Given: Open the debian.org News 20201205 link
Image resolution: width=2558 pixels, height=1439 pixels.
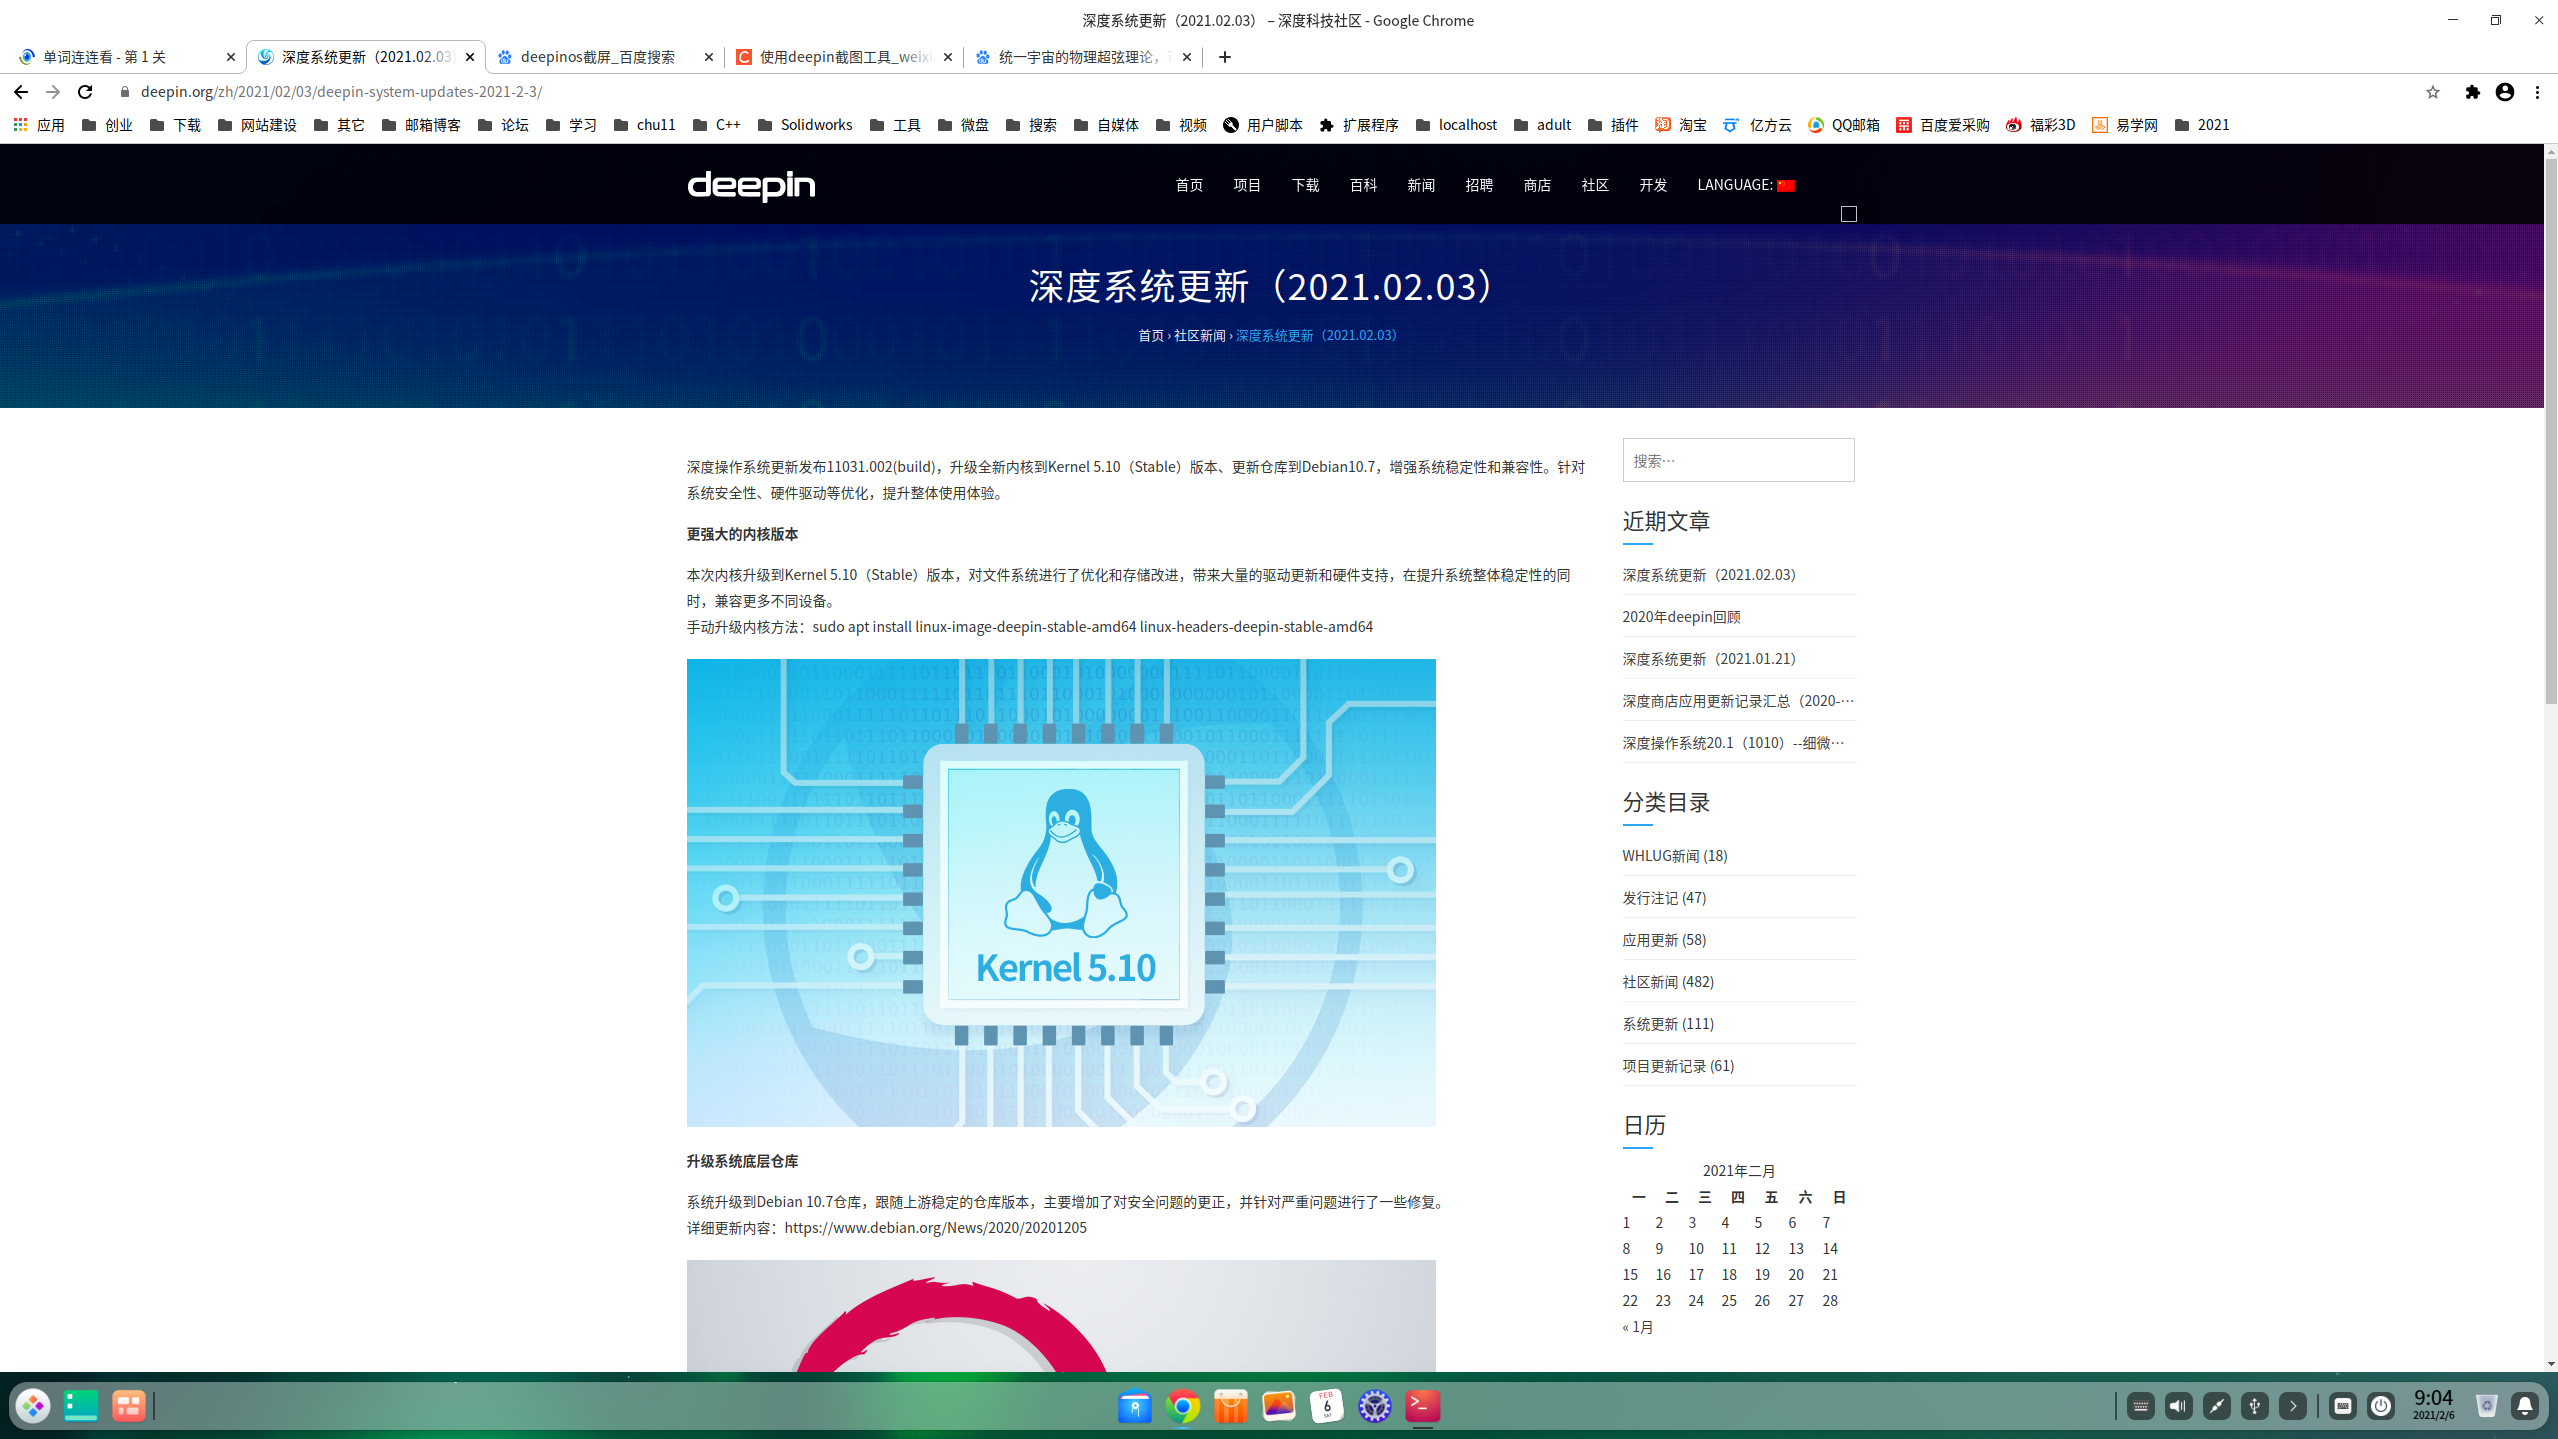Looking at the screenshot, I should click(x=935, y=1228).
